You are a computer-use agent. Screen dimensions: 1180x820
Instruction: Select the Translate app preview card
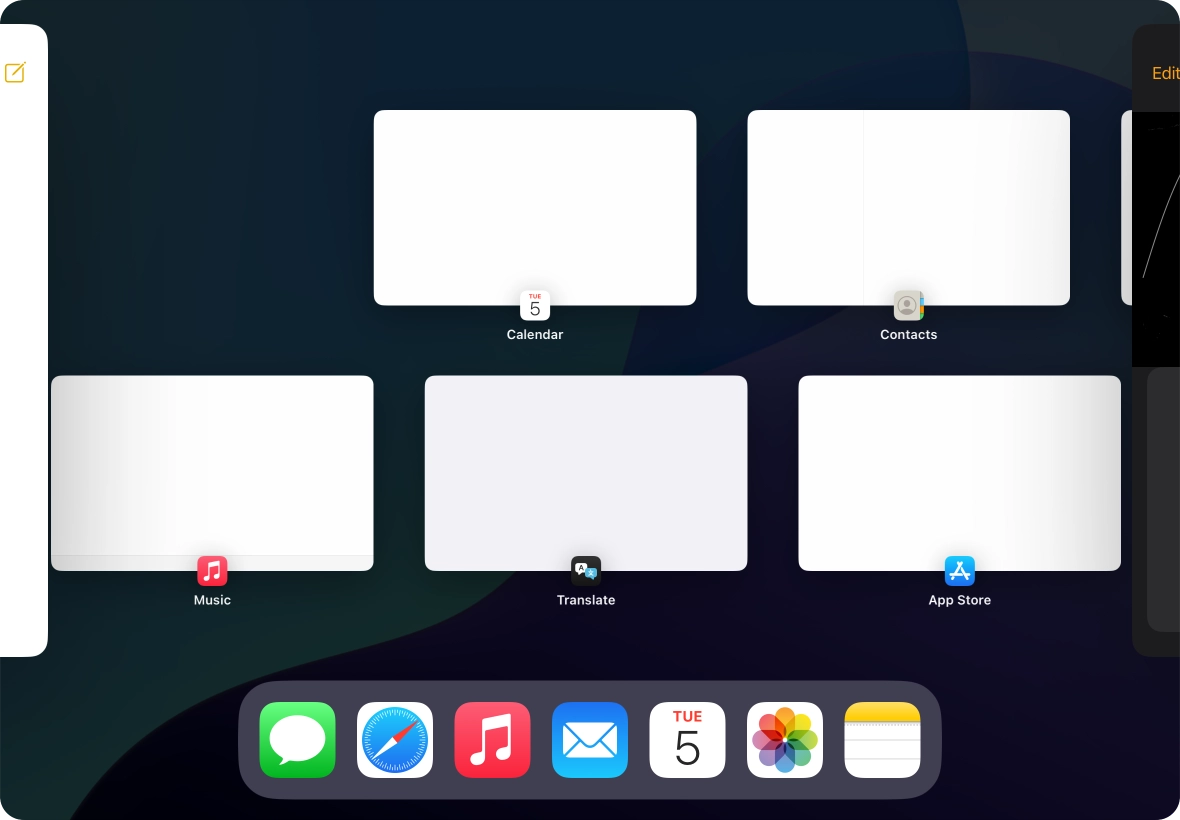coord(586,472)
